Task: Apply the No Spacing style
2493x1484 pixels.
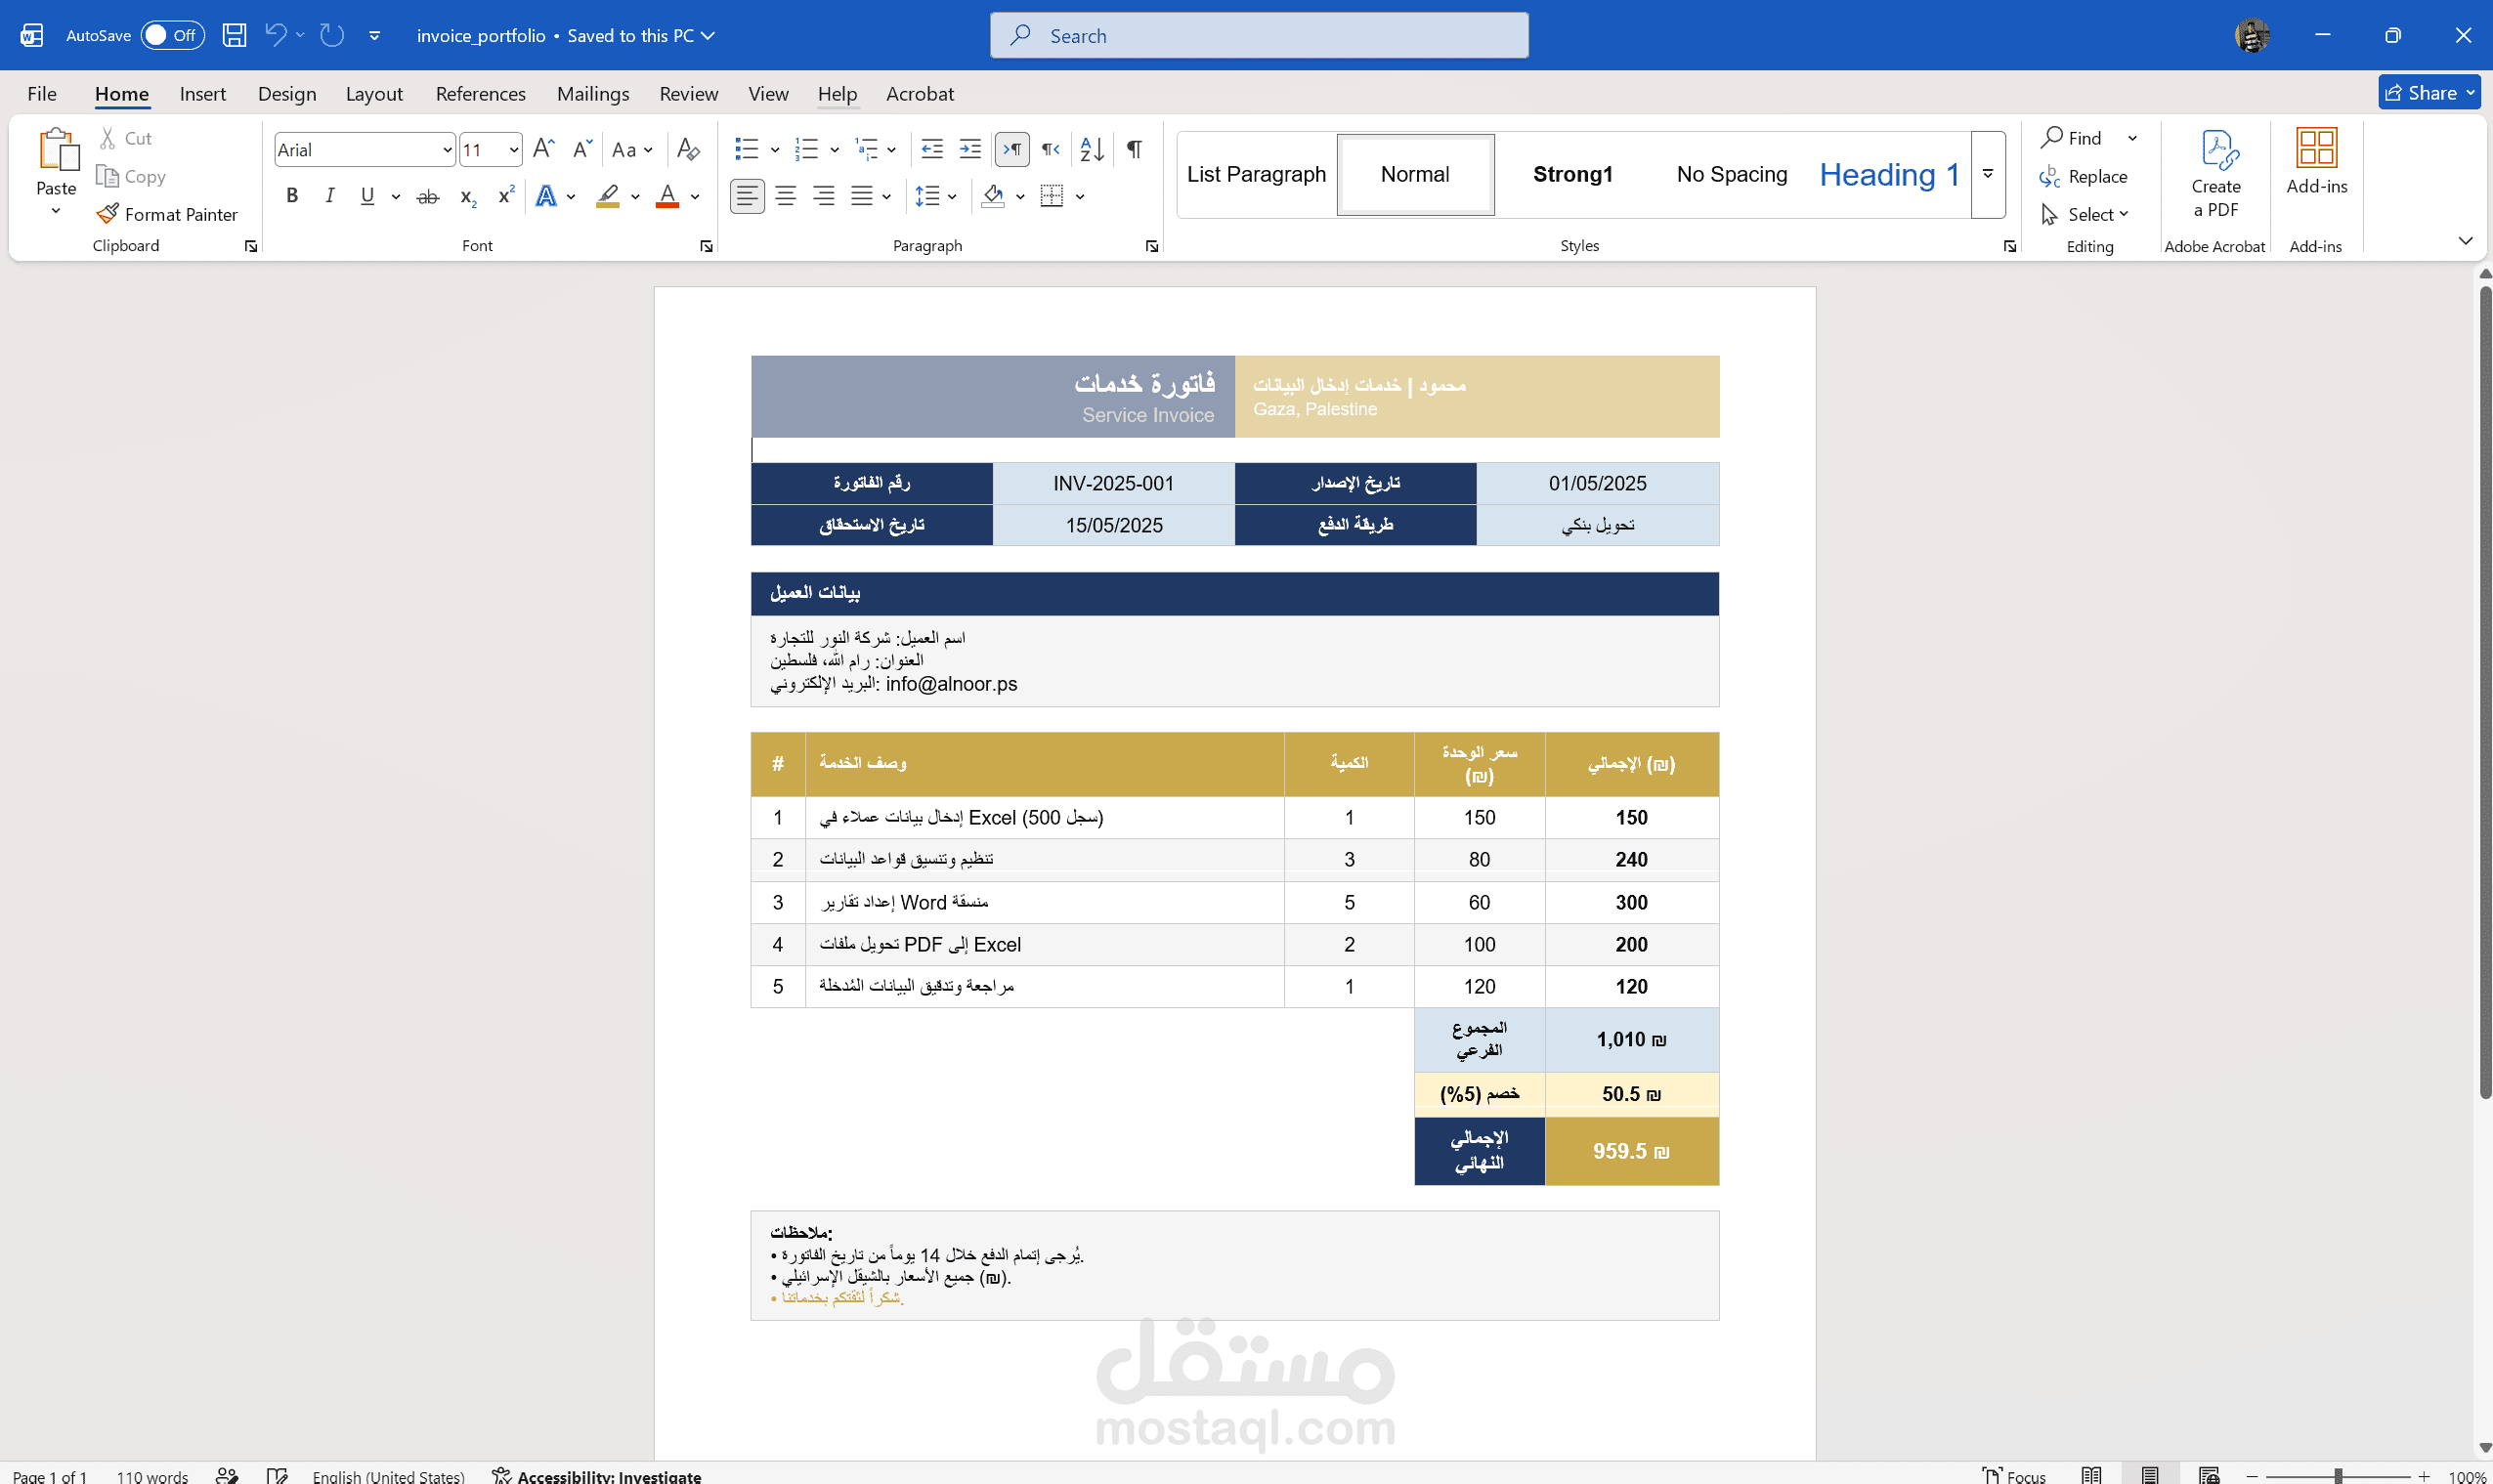Action: click(x=1731, y=174)
